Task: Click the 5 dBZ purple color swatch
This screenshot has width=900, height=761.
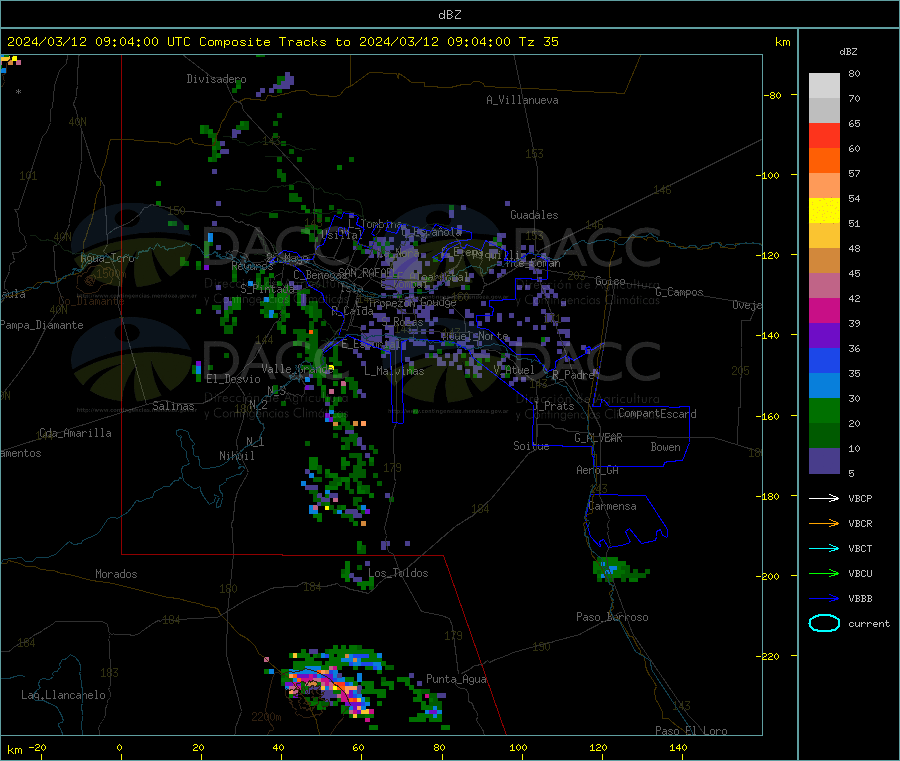Action: coord(824,461)
